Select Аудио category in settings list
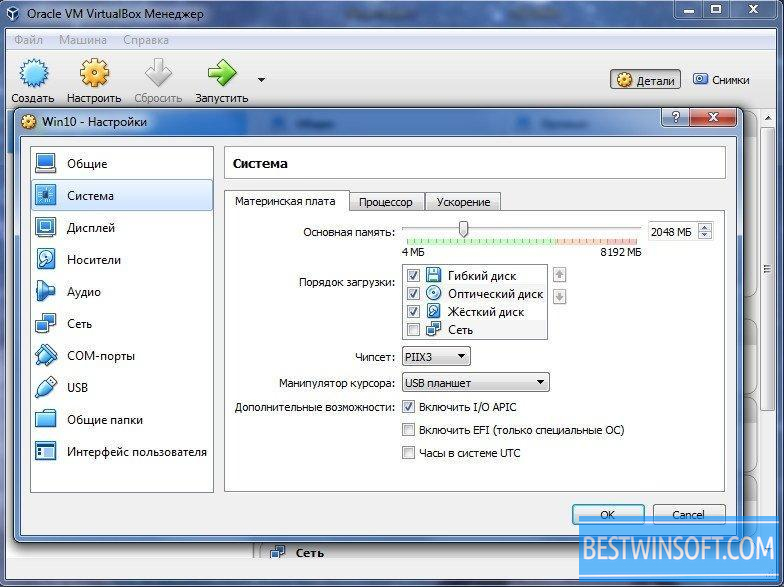 122,292
